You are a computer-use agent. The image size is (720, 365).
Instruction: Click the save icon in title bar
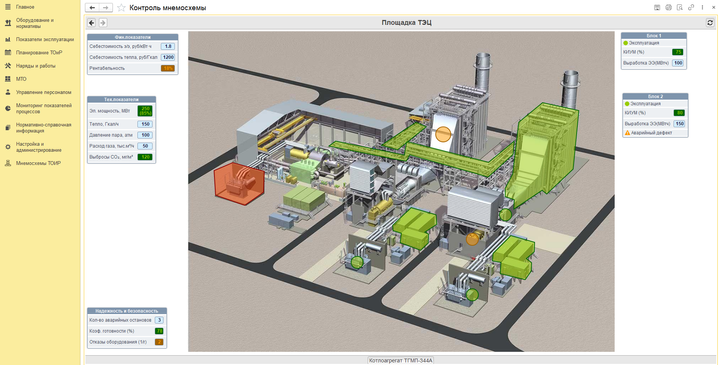(x=657, y=7)
